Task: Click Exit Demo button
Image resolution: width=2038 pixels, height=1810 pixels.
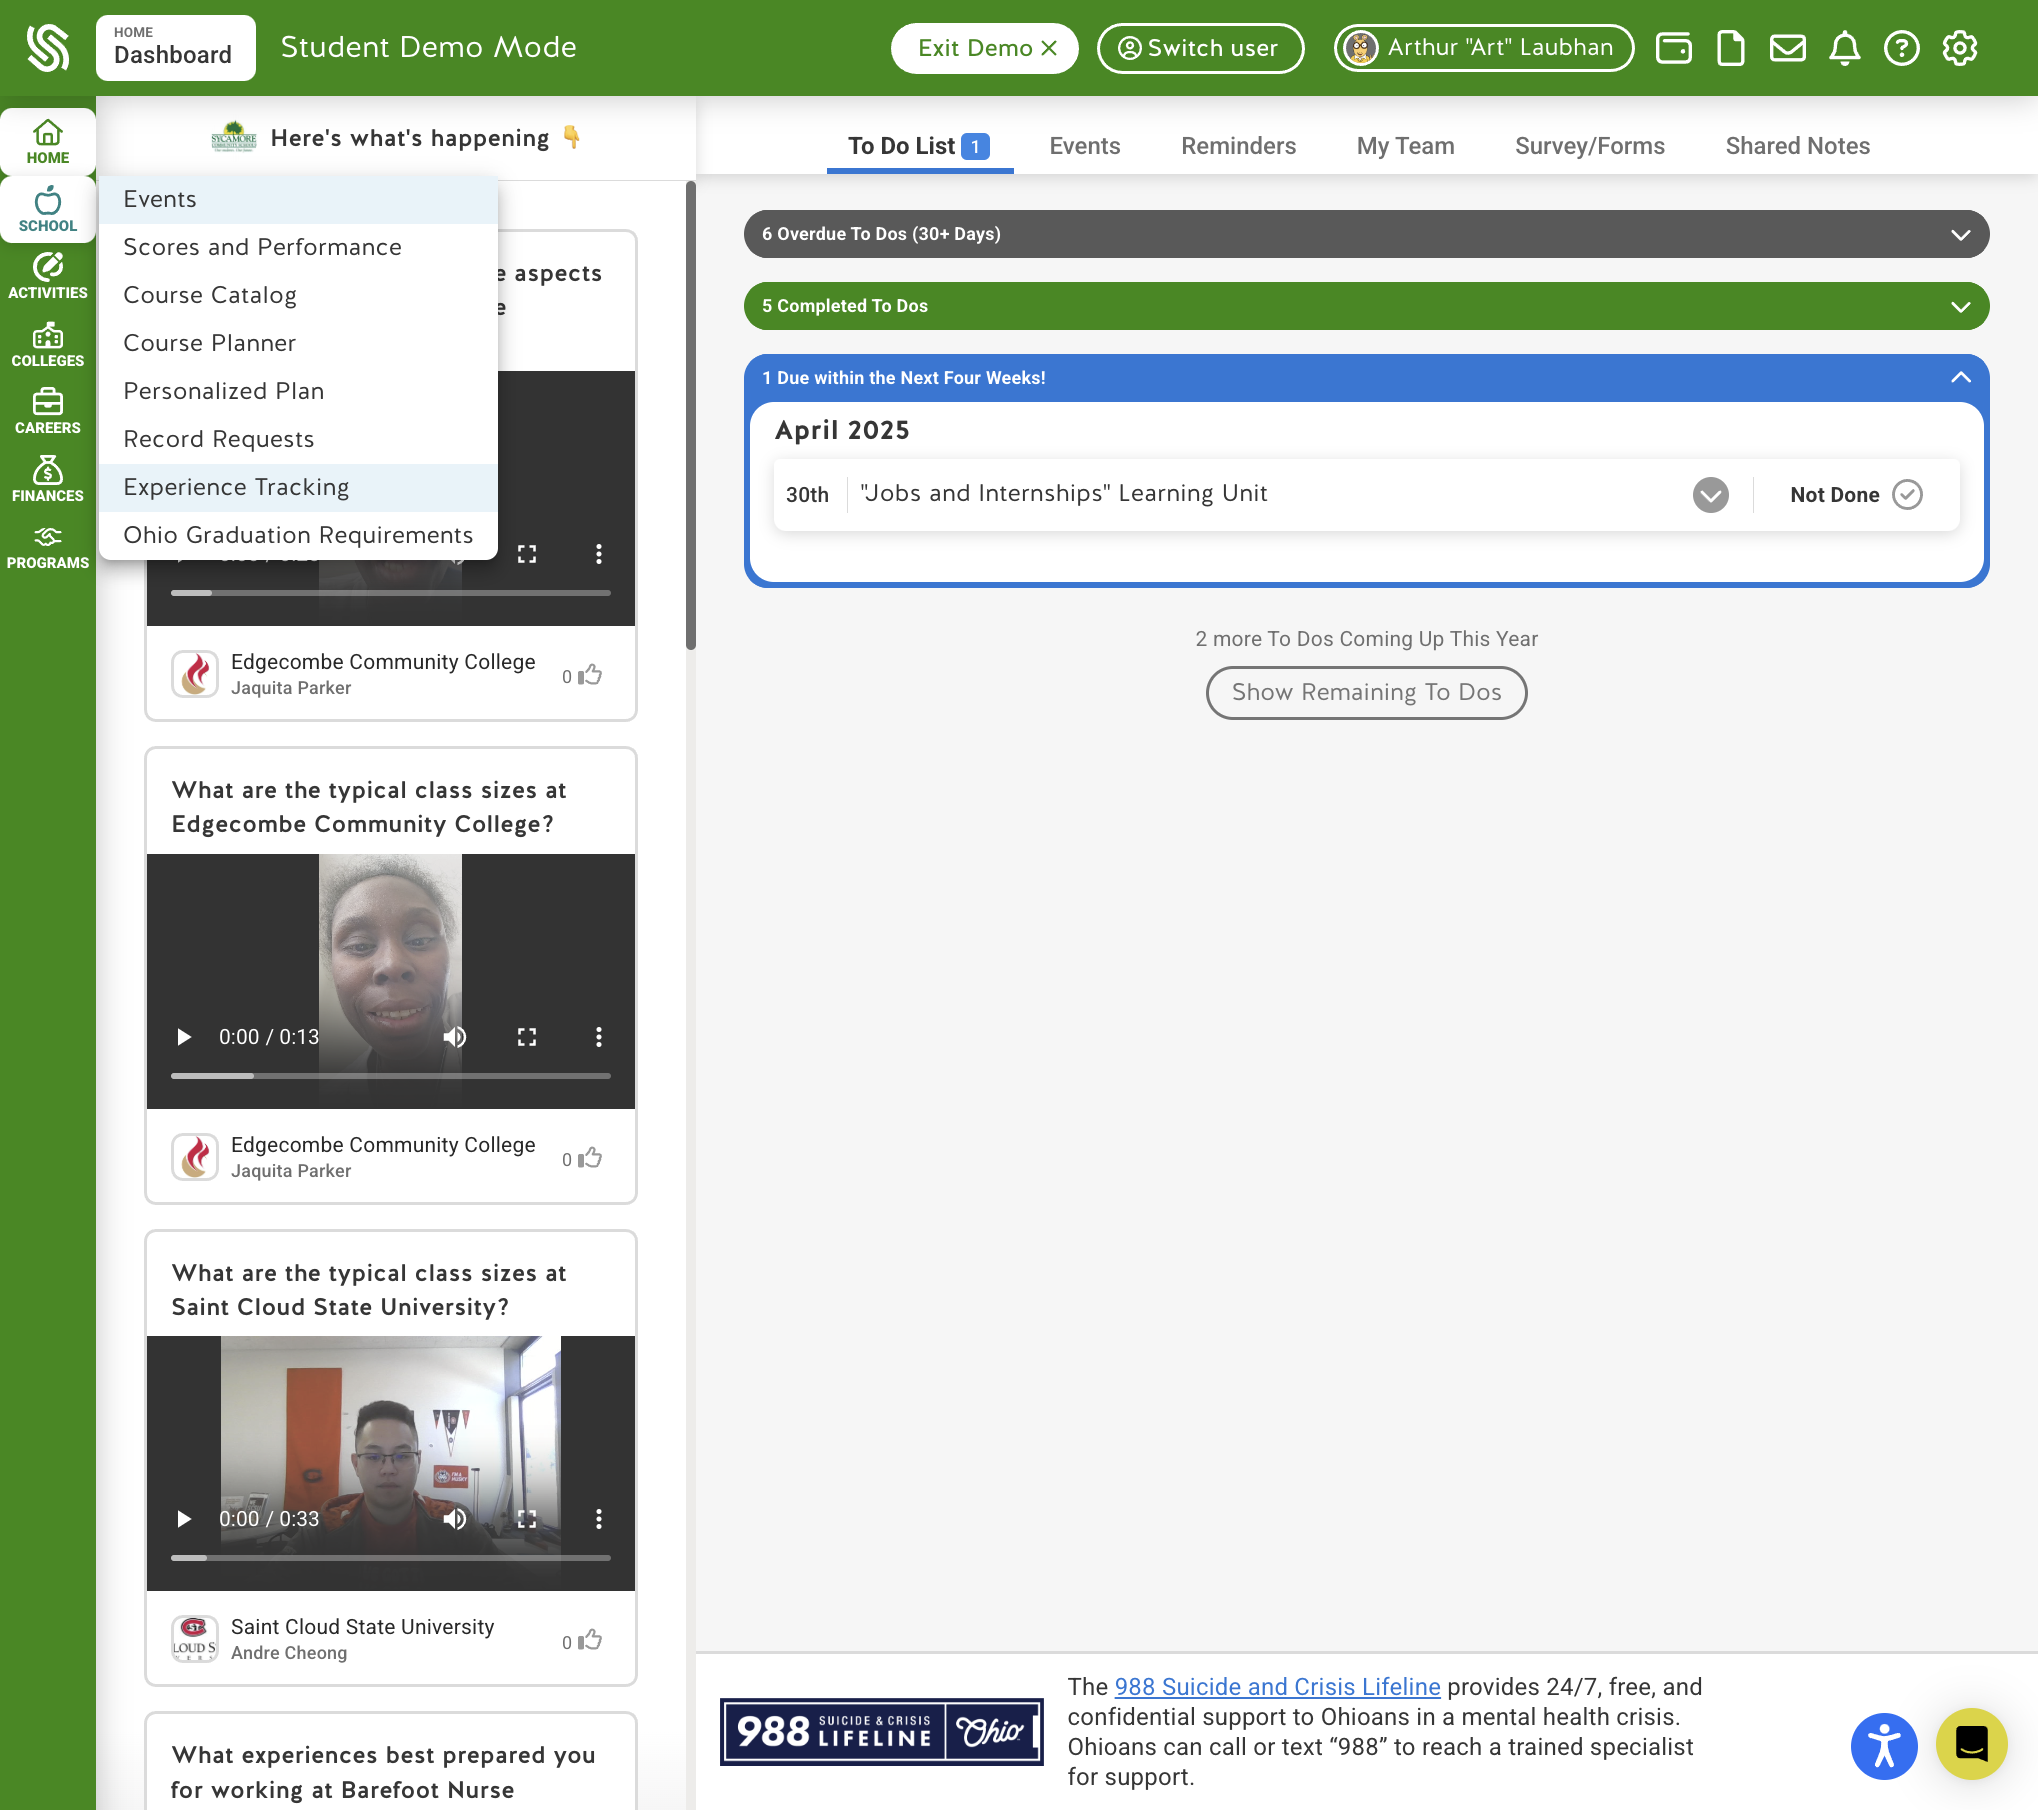Action: (x=985, y=48)
